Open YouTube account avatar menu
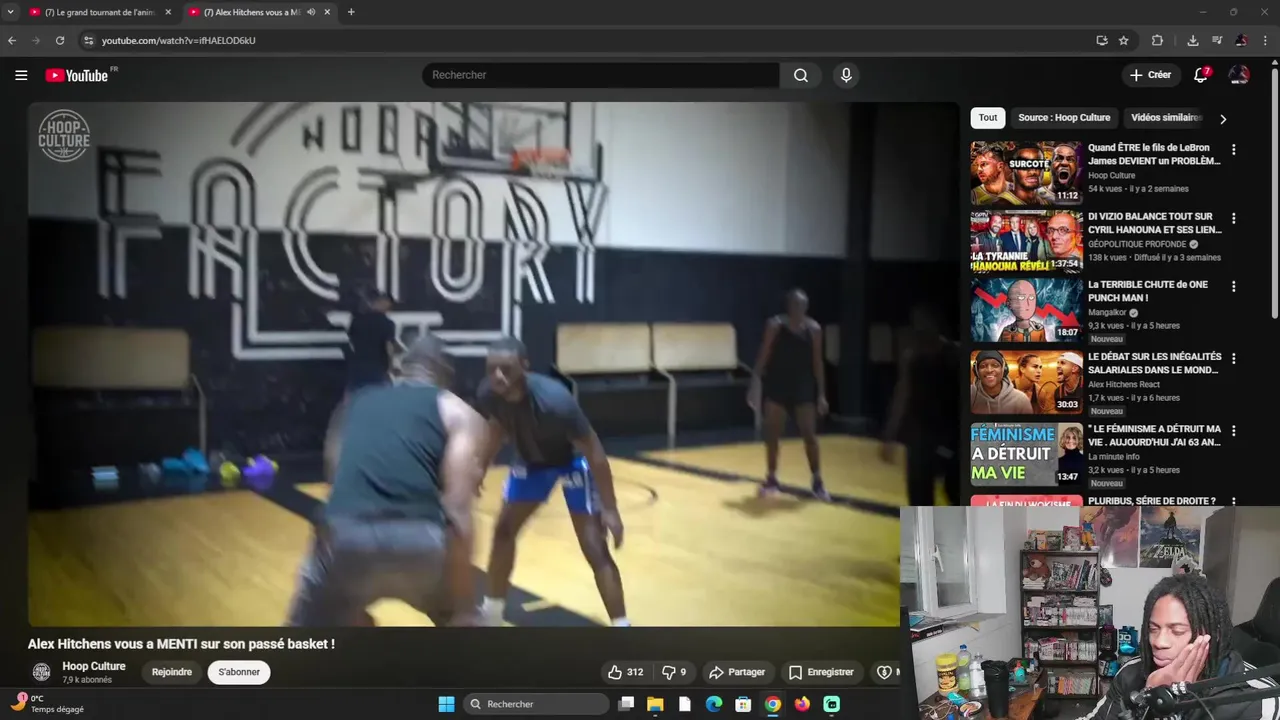This screenshot has height=720, width=1280. 1239,75
